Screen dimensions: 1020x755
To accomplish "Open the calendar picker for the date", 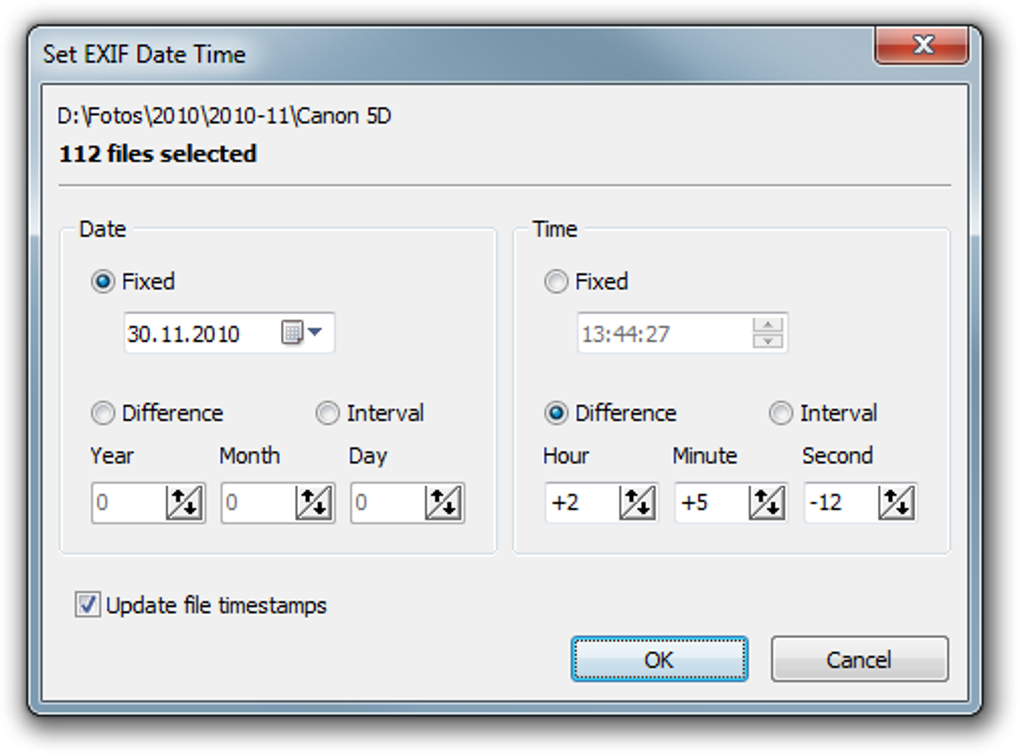I will (302, 332).
